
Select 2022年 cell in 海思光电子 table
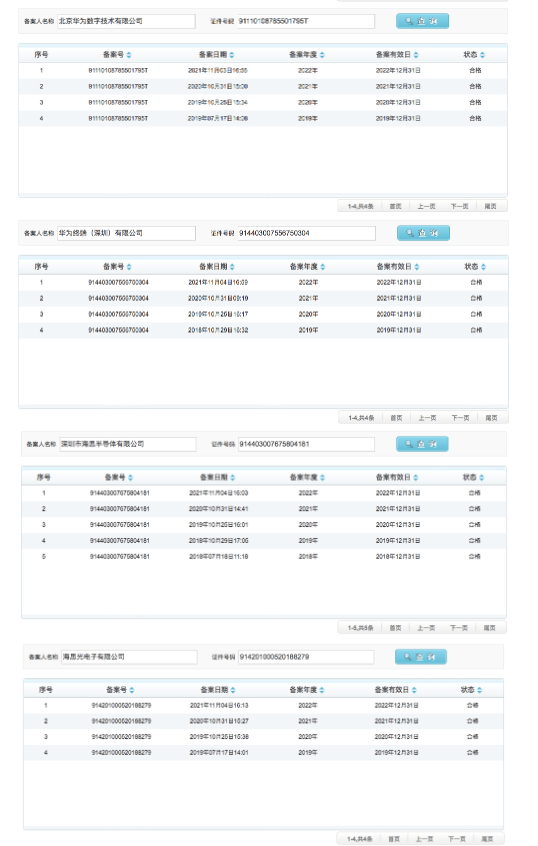(x=308, y=705)
